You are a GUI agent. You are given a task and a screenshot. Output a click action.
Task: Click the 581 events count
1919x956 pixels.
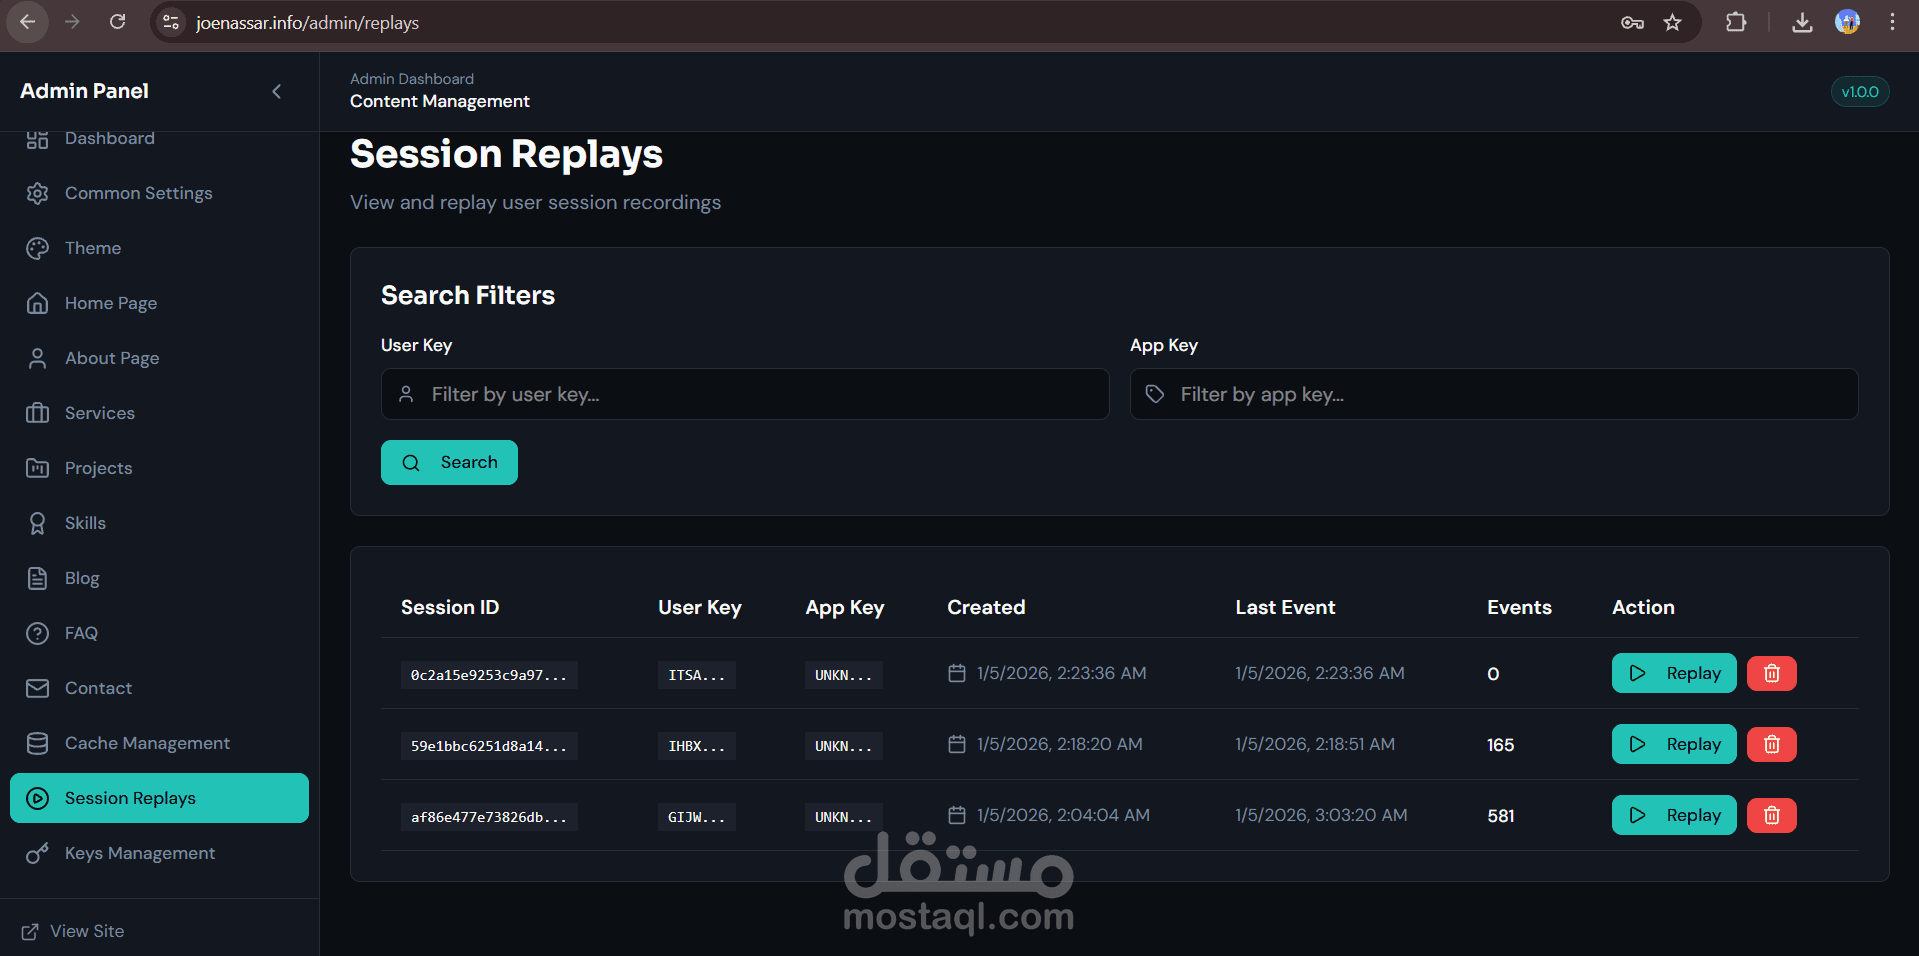click(x=1501, y=816)
